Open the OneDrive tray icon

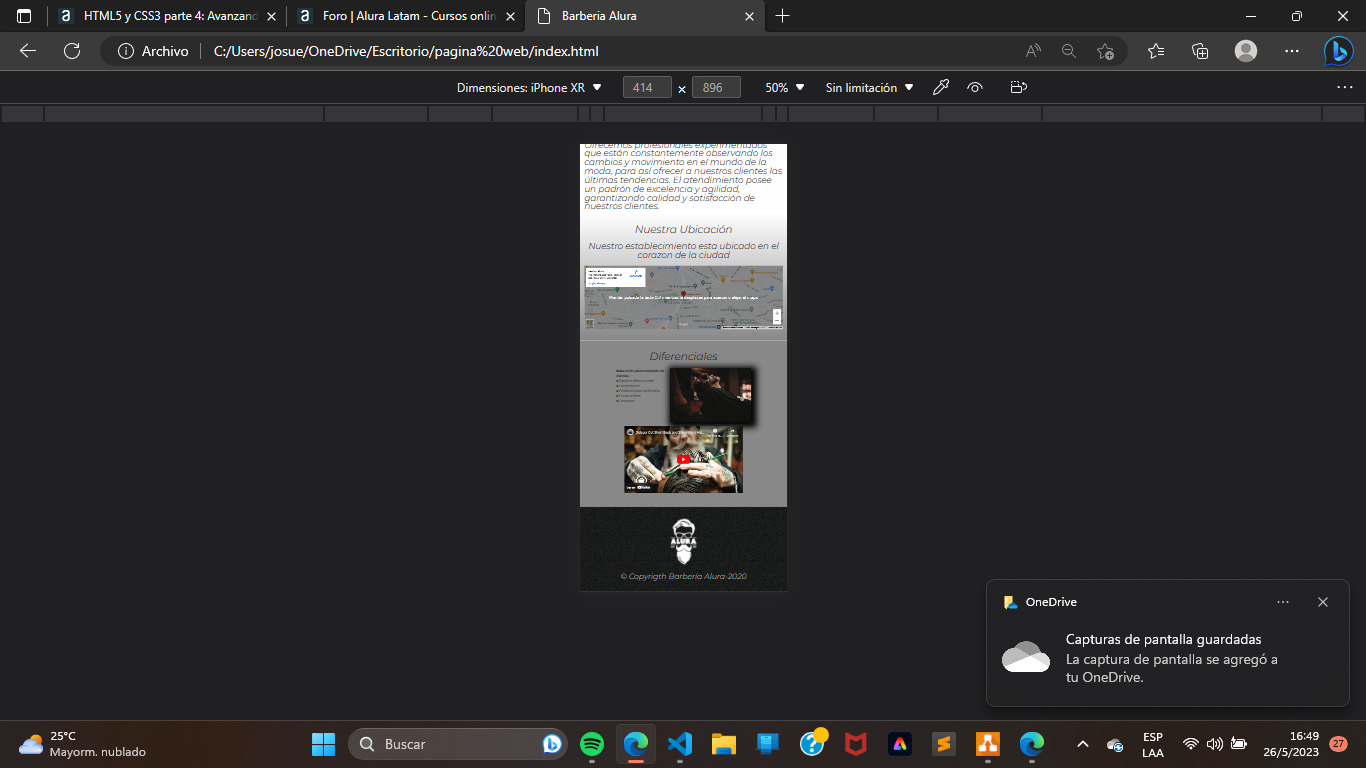point(1115,744)
